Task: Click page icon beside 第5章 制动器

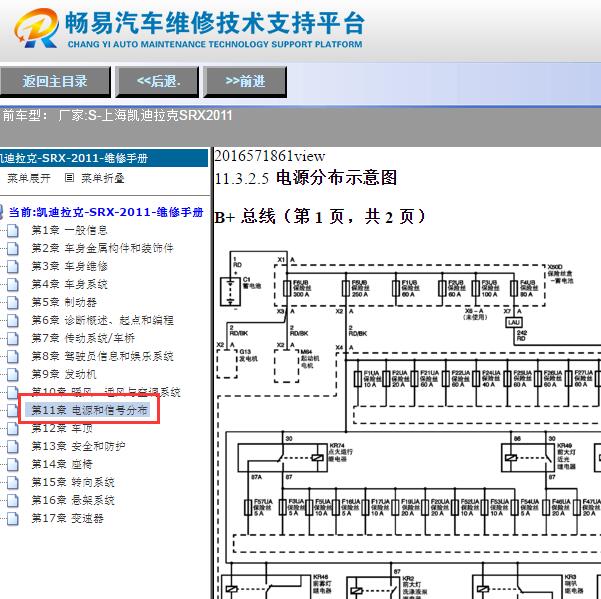Action: point(13,303)
